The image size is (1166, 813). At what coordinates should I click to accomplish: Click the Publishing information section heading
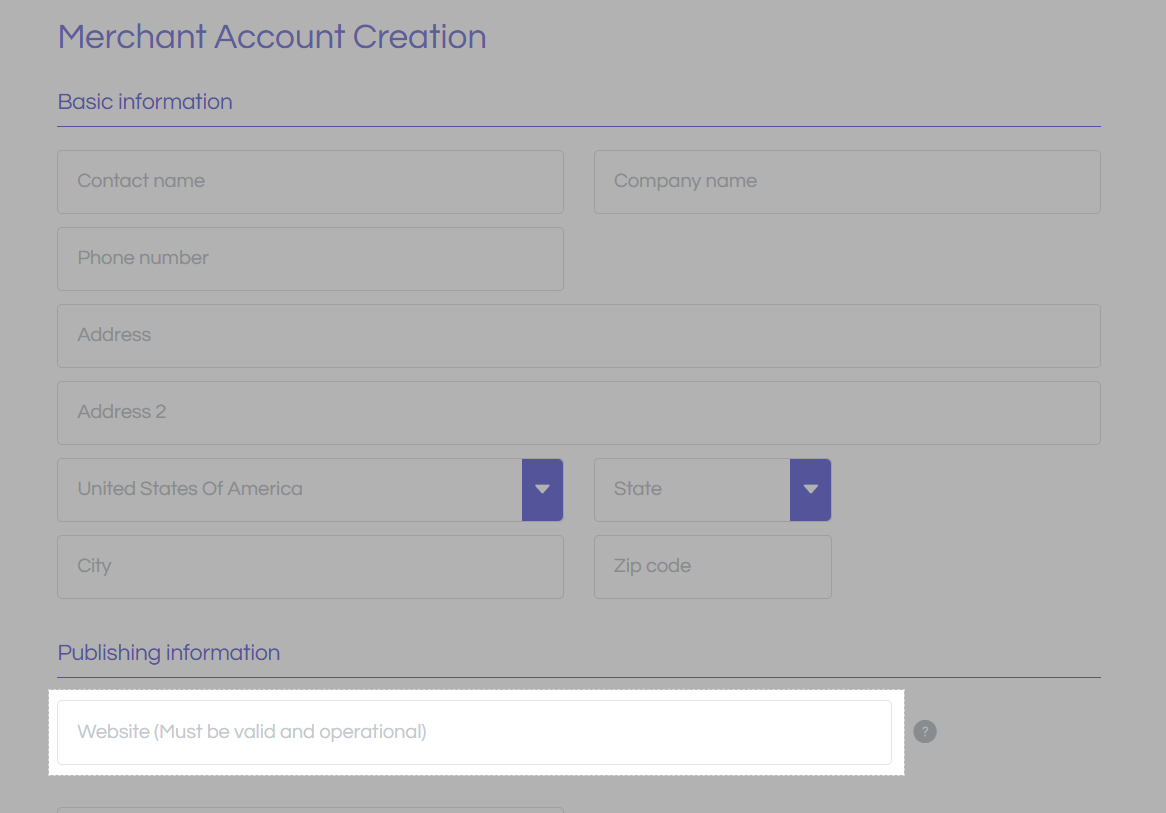coord(169,653)
